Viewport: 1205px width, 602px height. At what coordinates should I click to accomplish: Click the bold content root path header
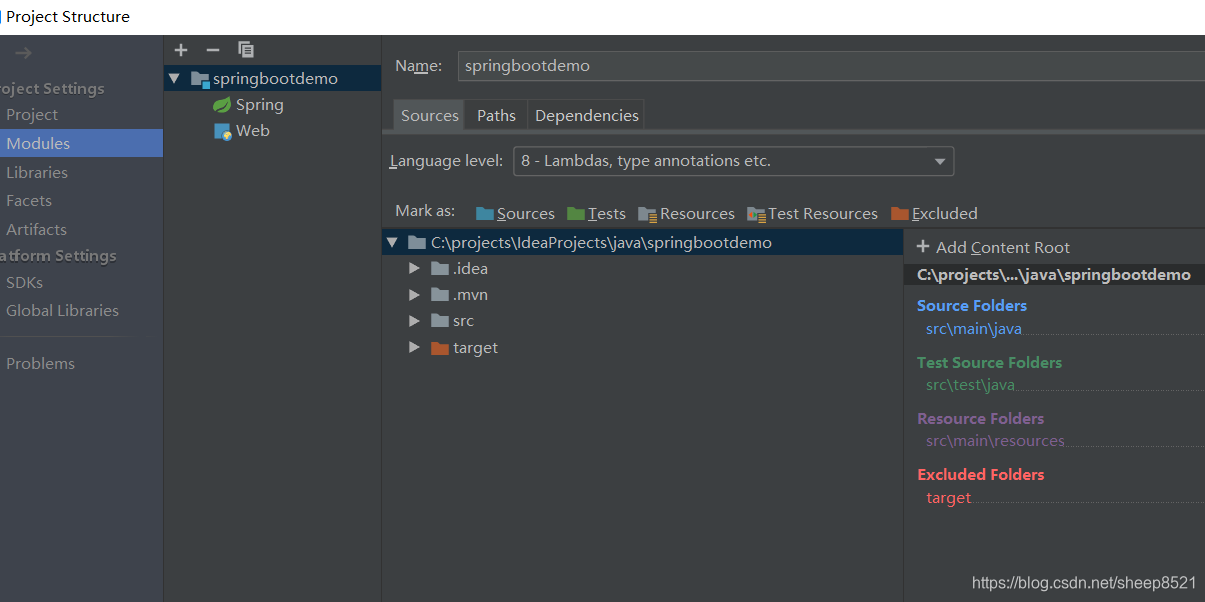coord(1054,275)
